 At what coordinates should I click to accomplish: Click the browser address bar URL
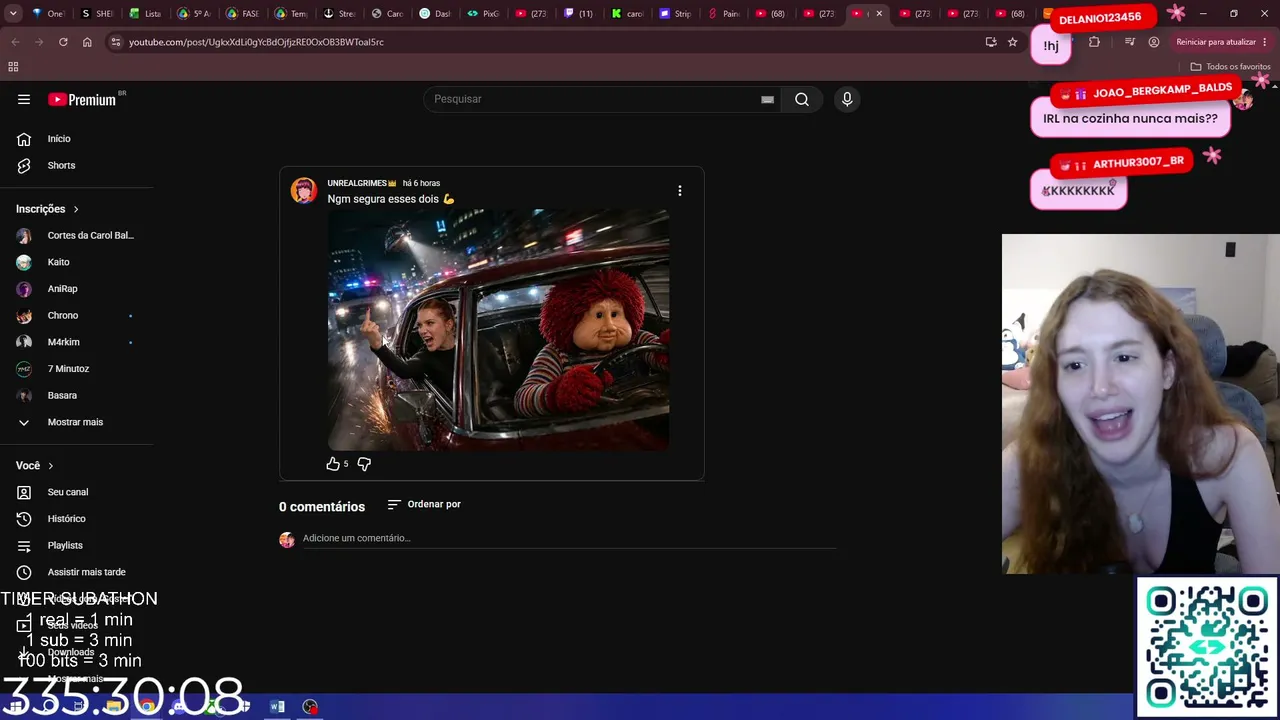coord(256,42)
